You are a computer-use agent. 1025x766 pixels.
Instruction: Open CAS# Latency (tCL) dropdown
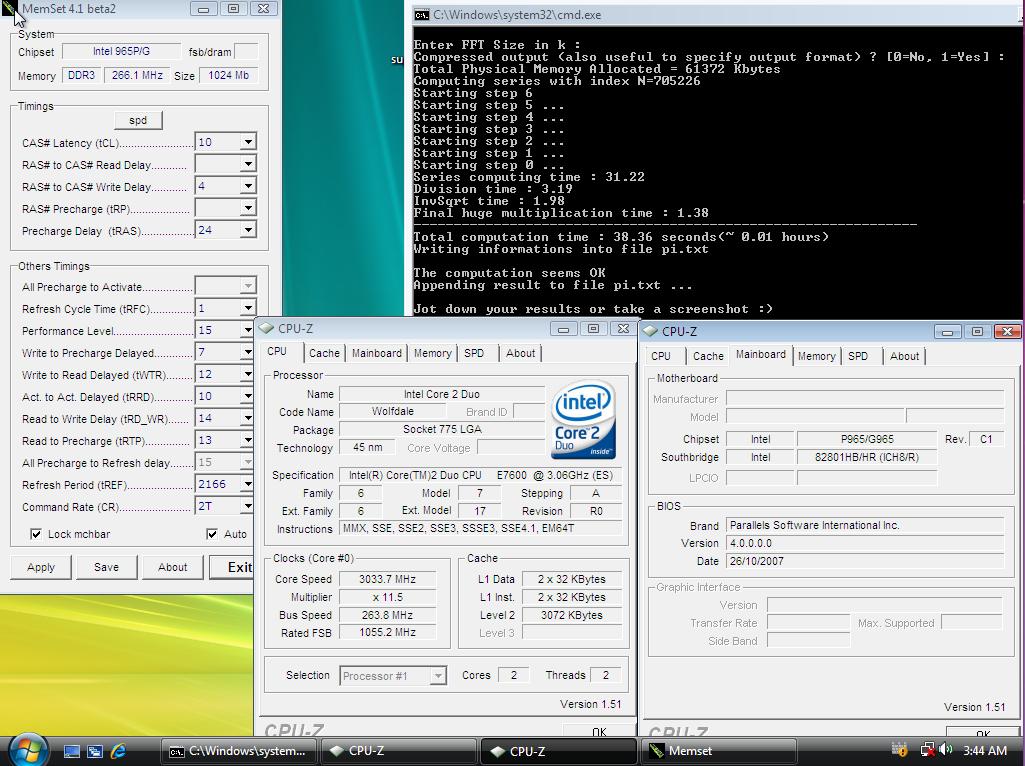click(x=248, y=142)
